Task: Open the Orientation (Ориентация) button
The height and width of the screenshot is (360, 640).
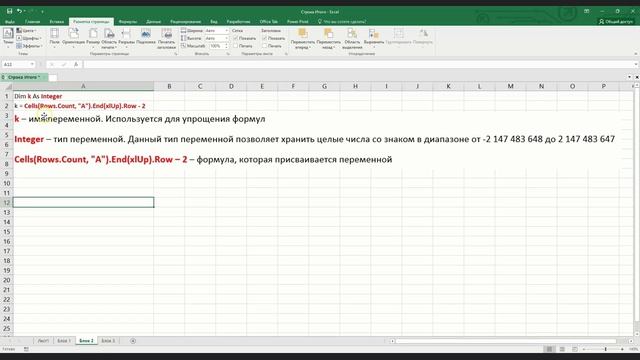Action: (73, 38)
